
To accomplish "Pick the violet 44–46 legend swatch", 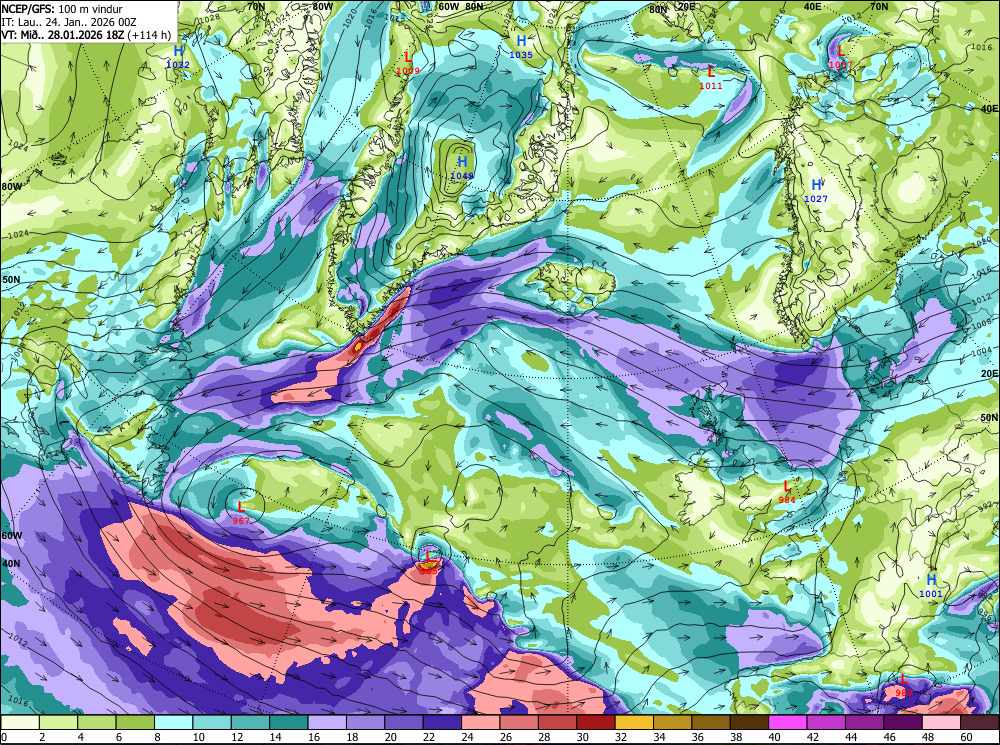I will 864,722.
